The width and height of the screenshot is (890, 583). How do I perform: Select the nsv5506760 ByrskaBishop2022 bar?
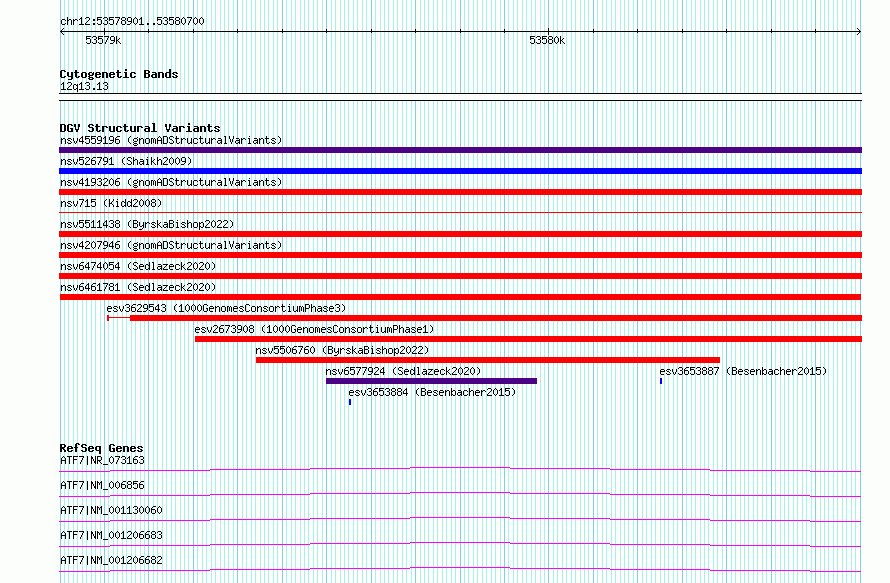pyautogui.click(x=488, y=360)
